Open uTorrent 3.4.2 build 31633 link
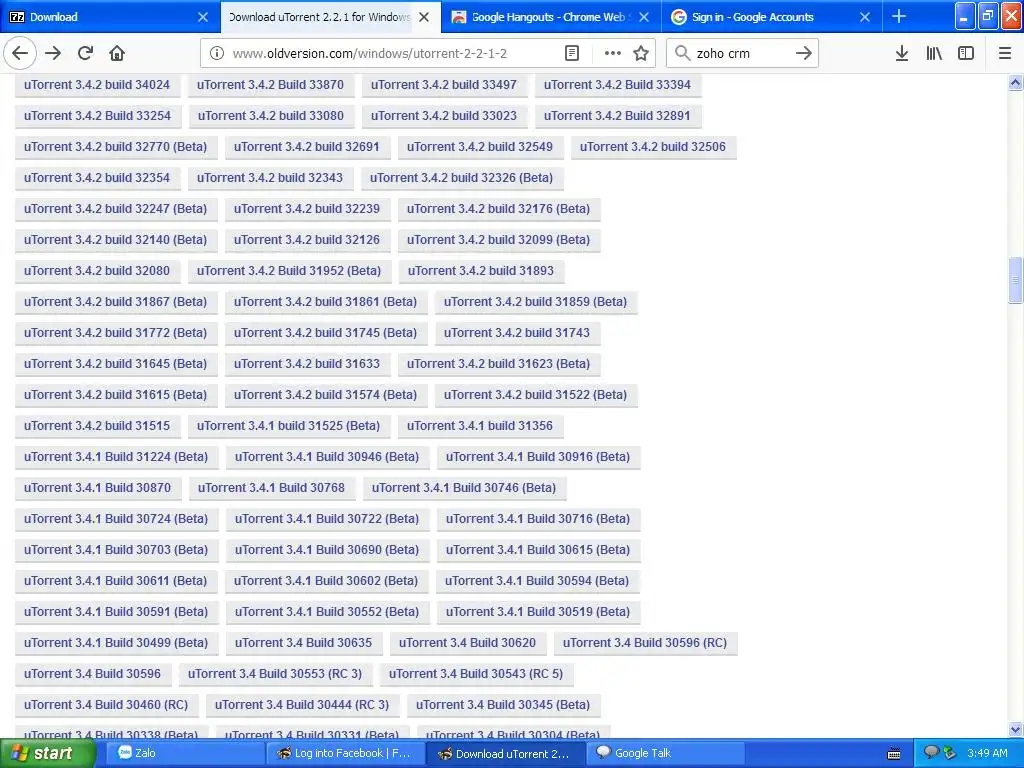Screen dimensions: 1024x768 coord(307,364)
